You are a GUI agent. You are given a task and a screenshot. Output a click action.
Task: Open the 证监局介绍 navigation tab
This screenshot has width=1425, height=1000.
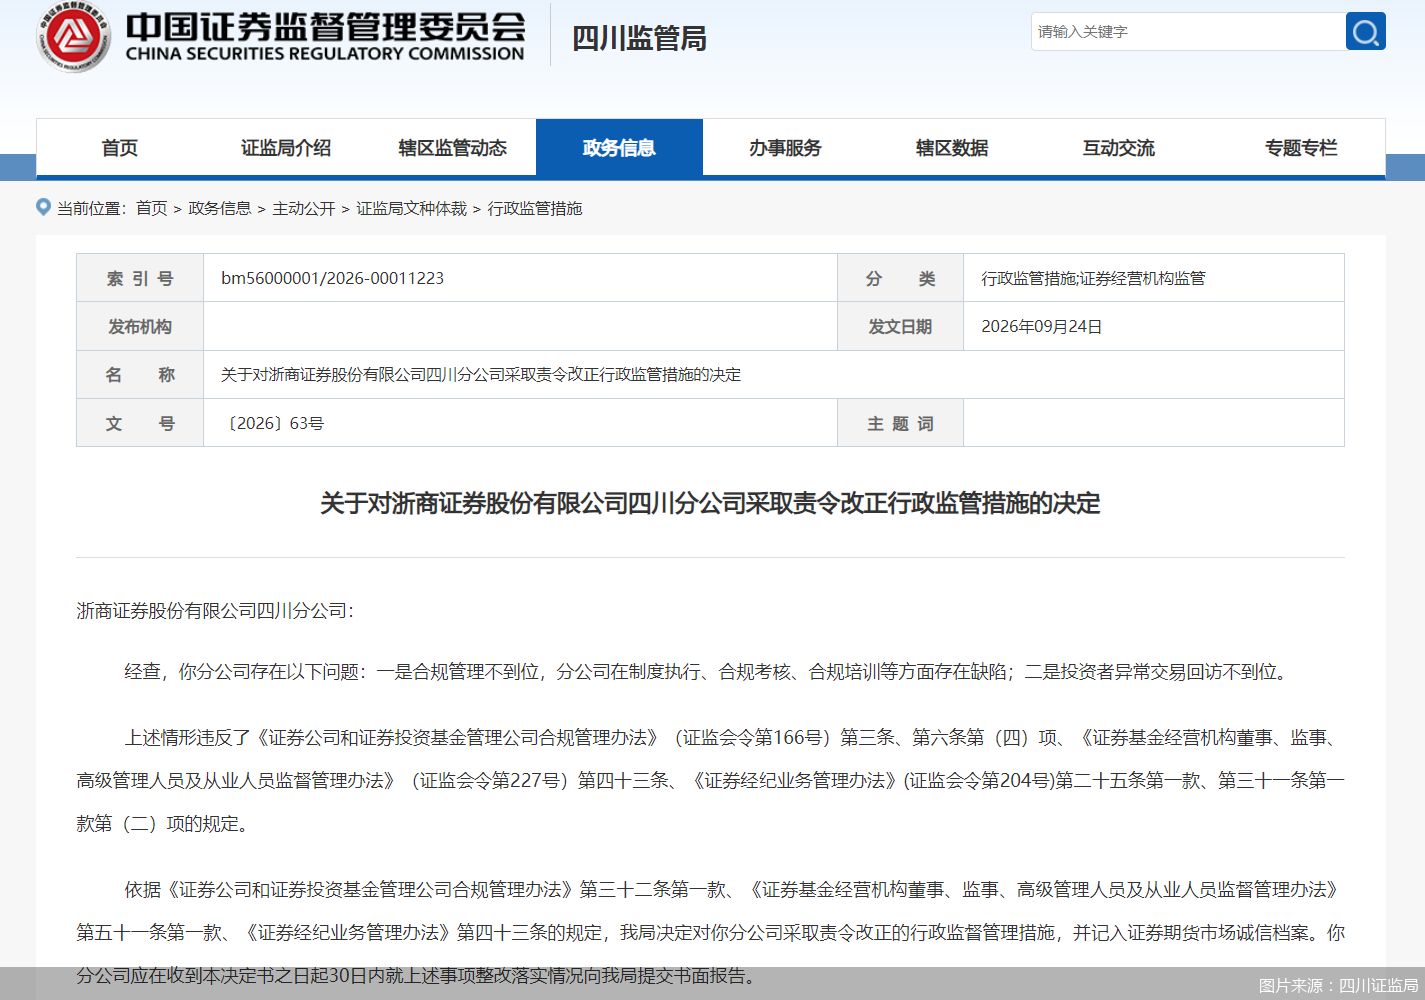(286, 148)
